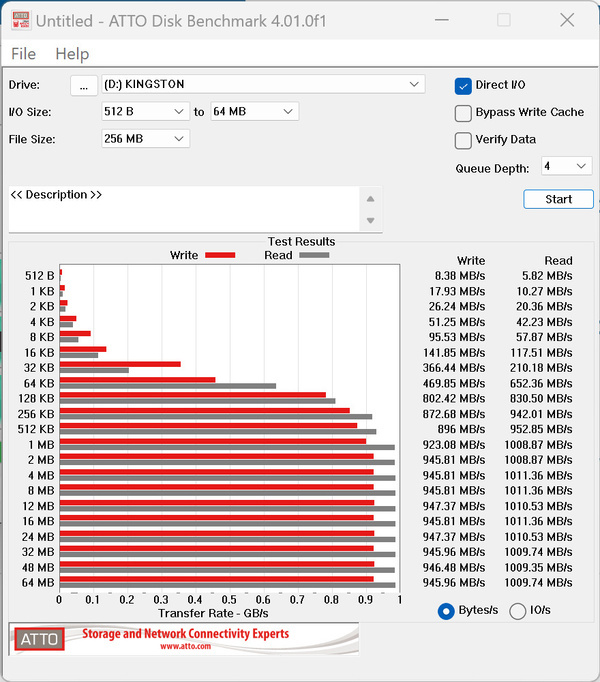The image size is (600, 682).
Task: Click the gray Read legend swatch
Action: [314, 255]
